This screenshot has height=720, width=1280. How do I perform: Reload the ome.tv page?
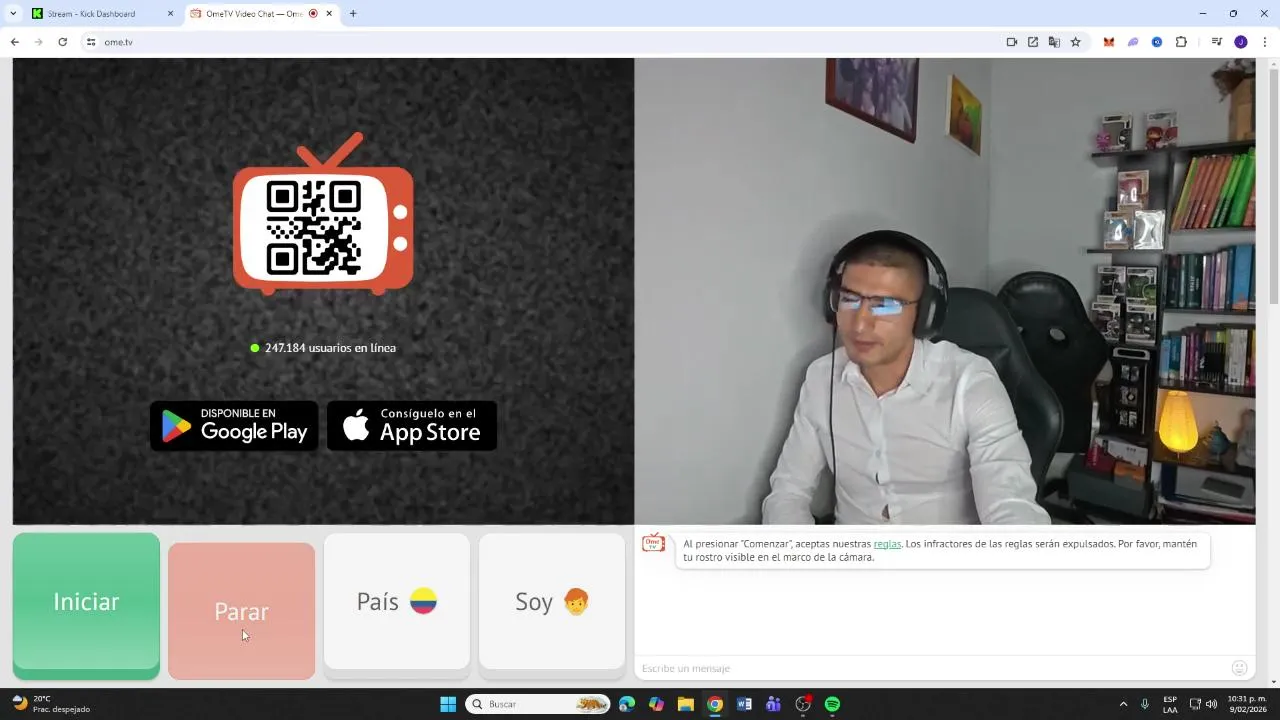(62, 42)
